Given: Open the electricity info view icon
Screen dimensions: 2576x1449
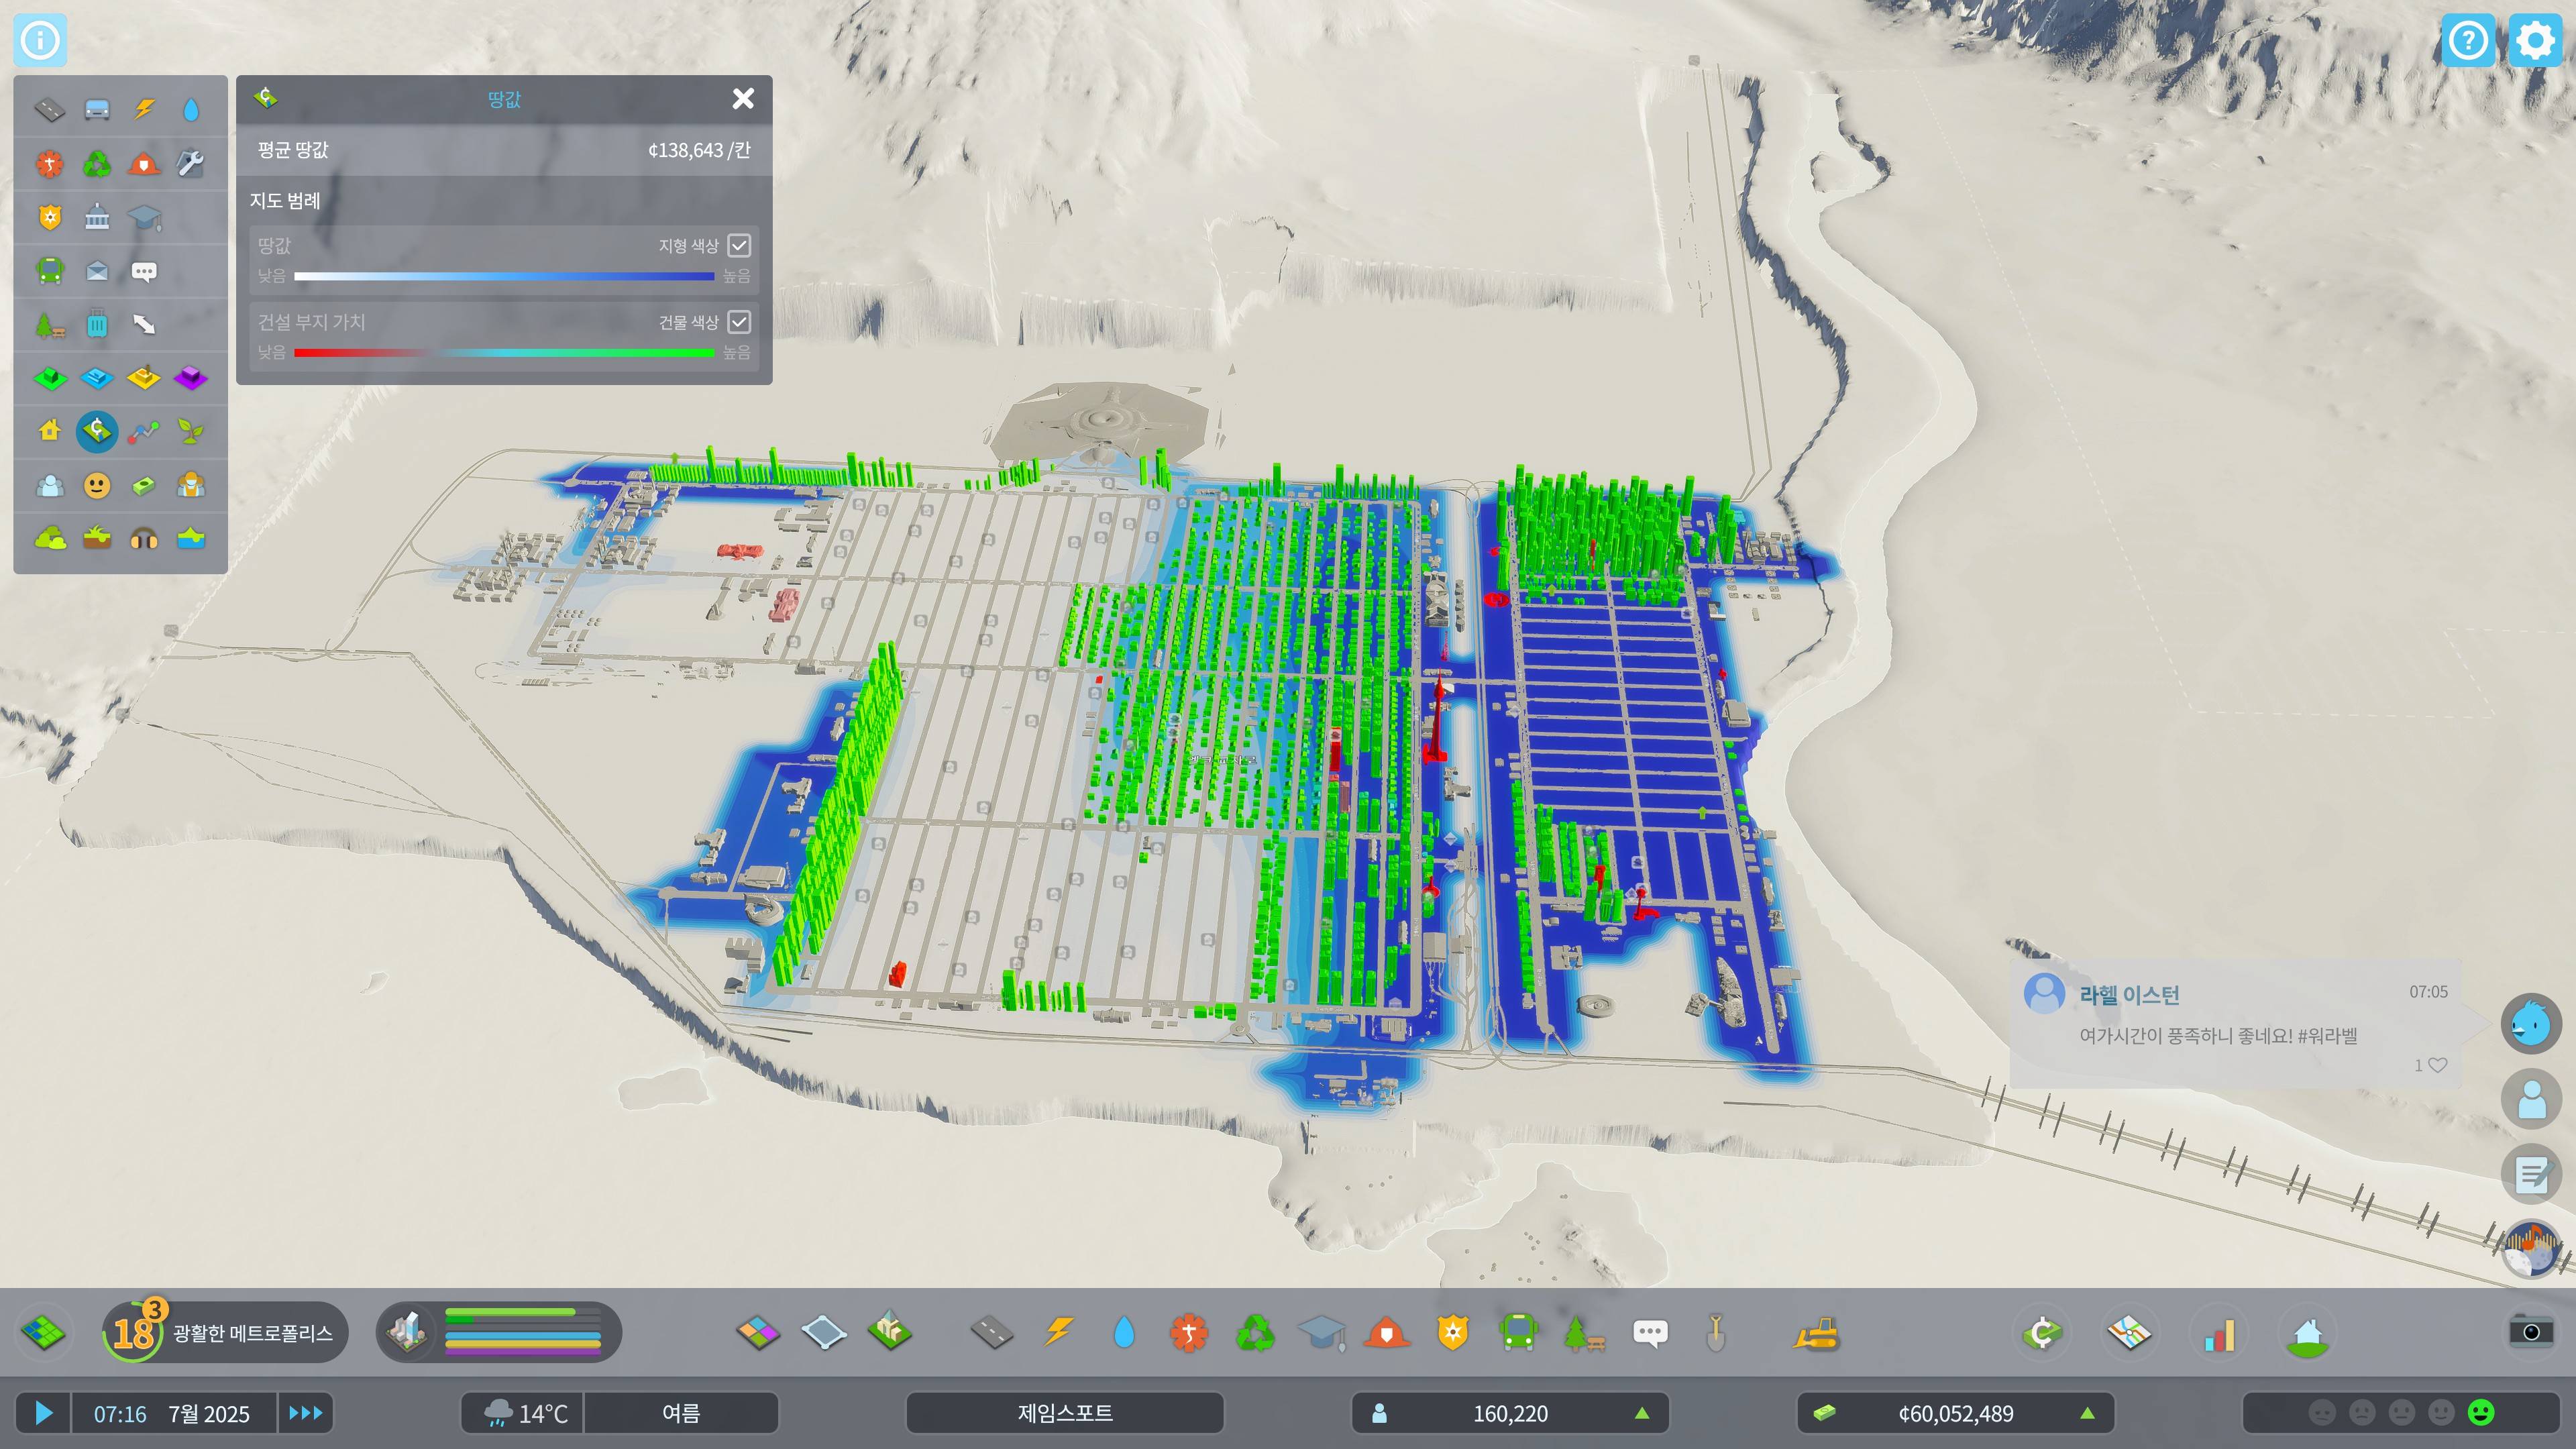Looking at the screenshot, I should pyautogui.click(x=145, y=109).
